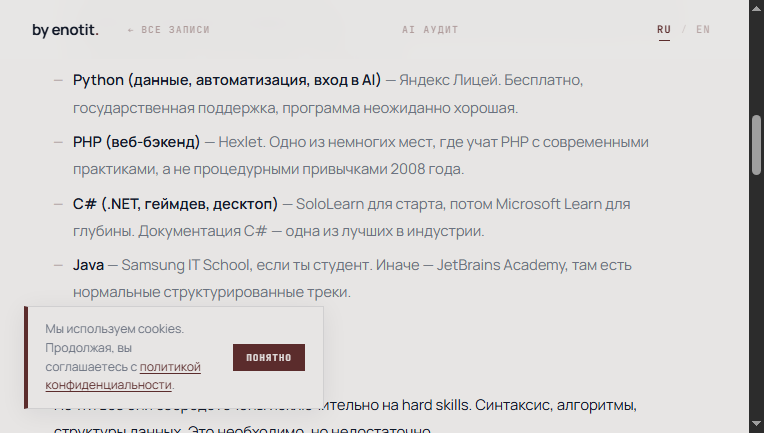Click the line глубины. Документация C# — одна из лучших
Screen dimensions: 764x433
pos(279,231)
